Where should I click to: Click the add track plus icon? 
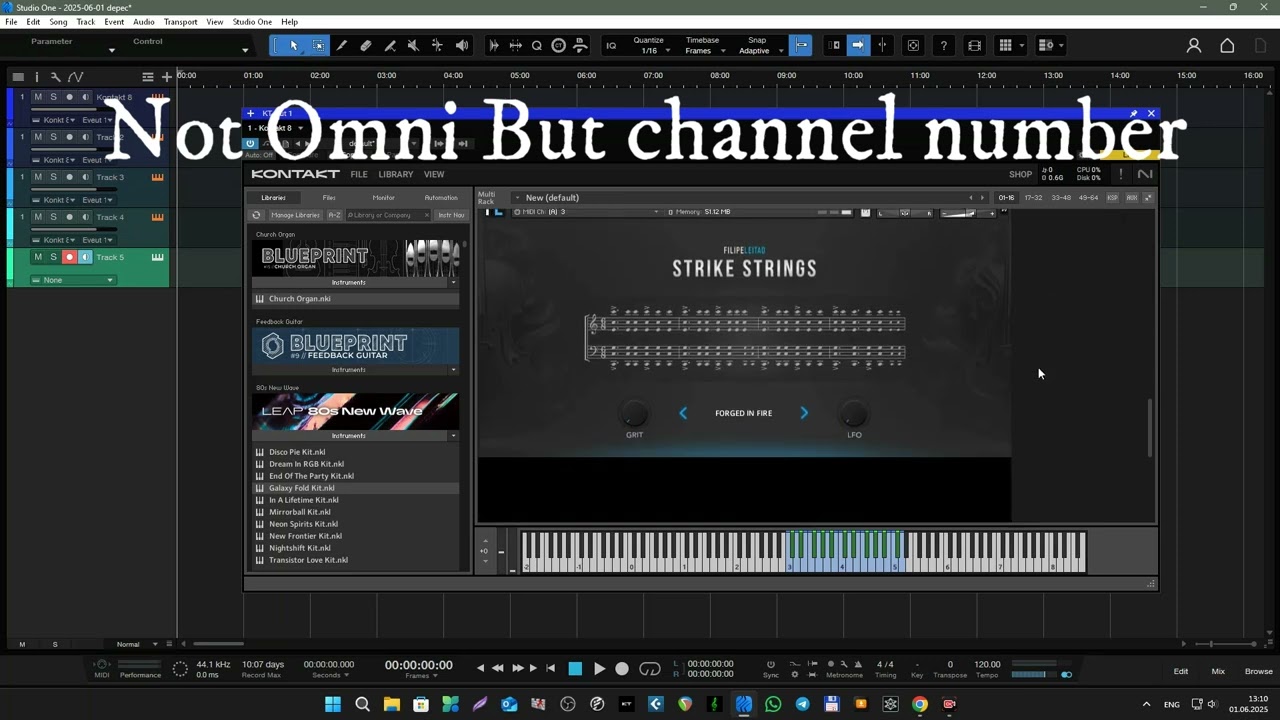point(166,77)
